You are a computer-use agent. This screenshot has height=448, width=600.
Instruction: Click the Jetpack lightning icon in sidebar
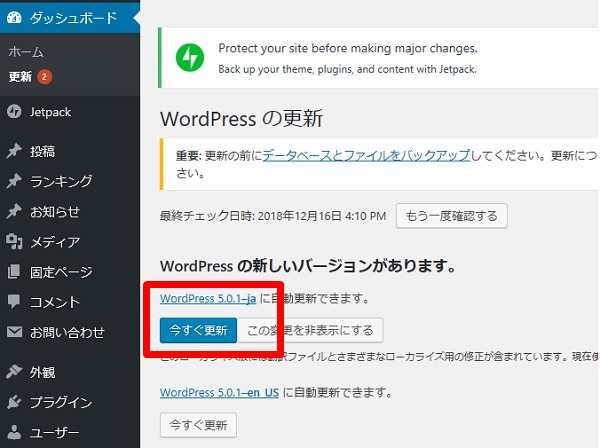[x=14, y=112]
